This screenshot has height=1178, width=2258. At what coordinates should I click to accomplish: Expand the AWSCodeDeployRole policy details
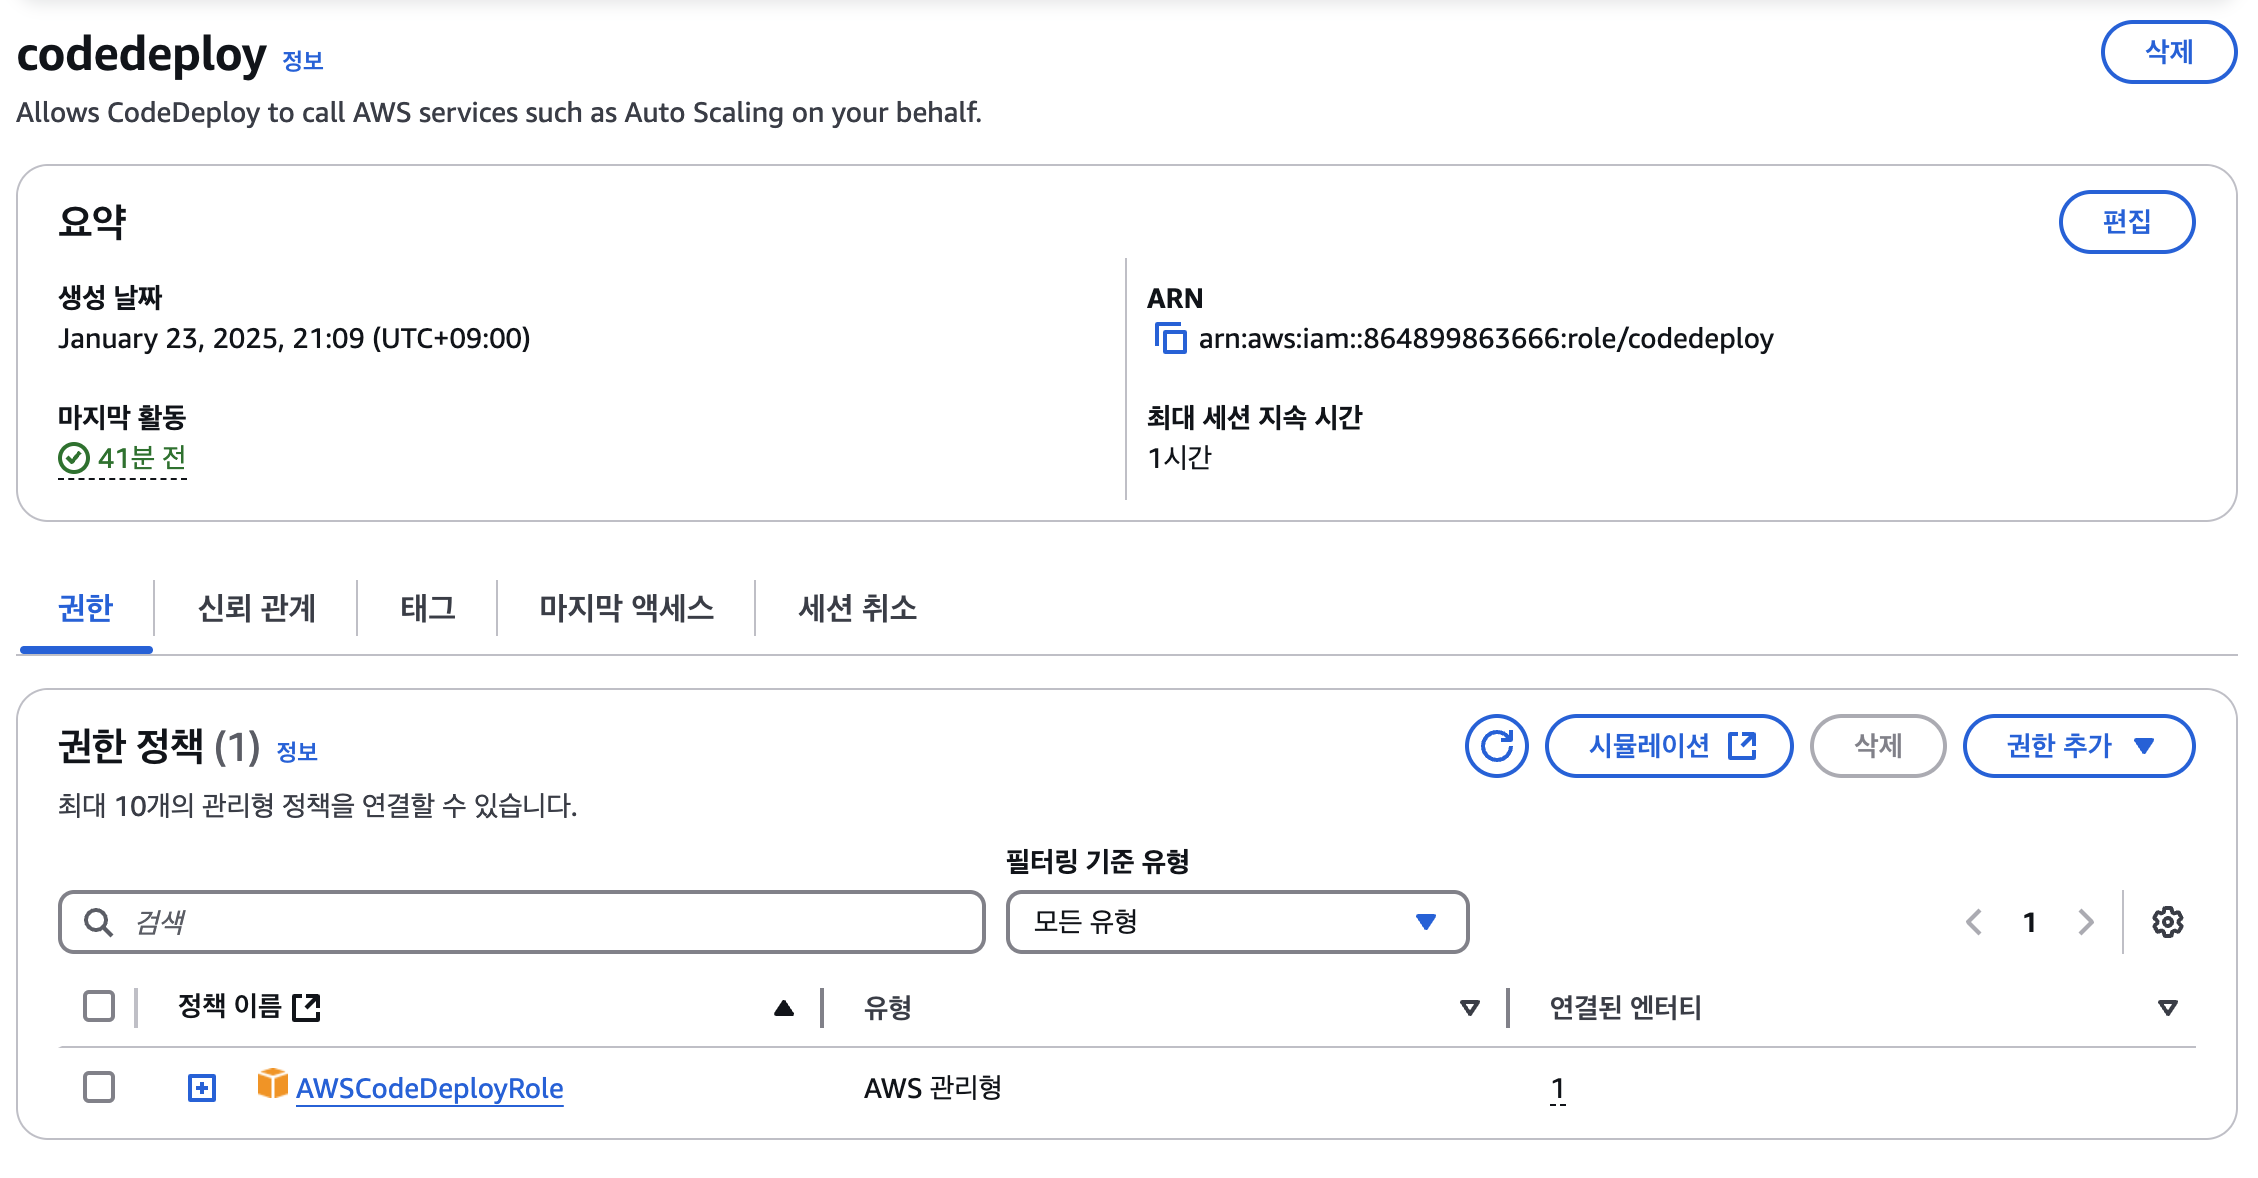coord(202,1088)
